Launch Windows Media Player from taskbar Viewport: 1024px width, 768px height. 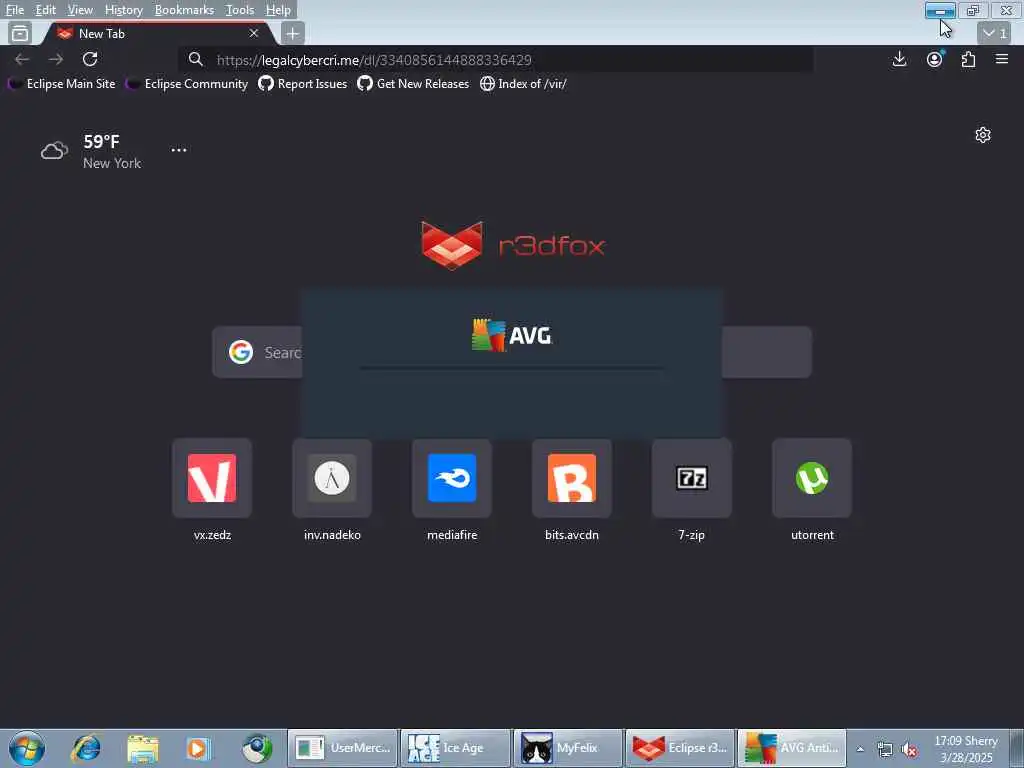[199, 748]
